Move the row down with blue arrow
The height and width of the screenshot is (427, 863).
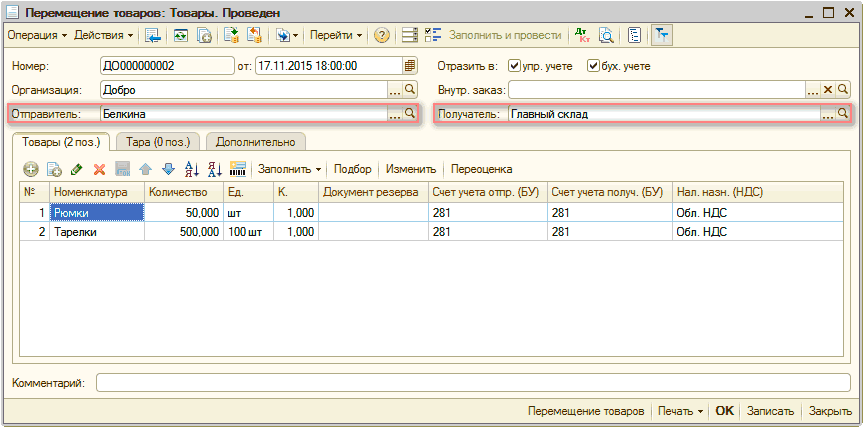(168, 170)
